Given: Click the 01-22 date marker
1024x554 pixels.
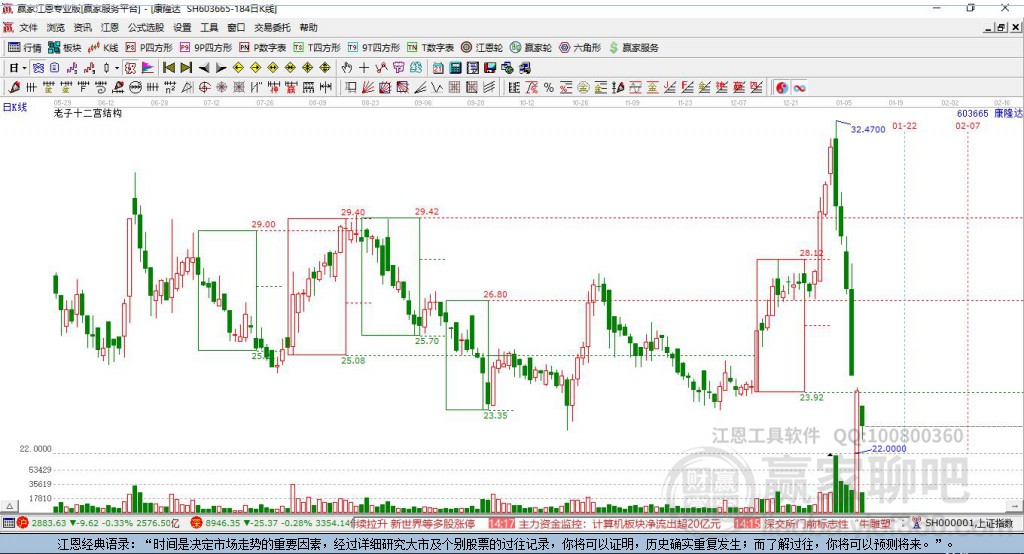Looking at the screenshot, I should [x=904, y=125].
